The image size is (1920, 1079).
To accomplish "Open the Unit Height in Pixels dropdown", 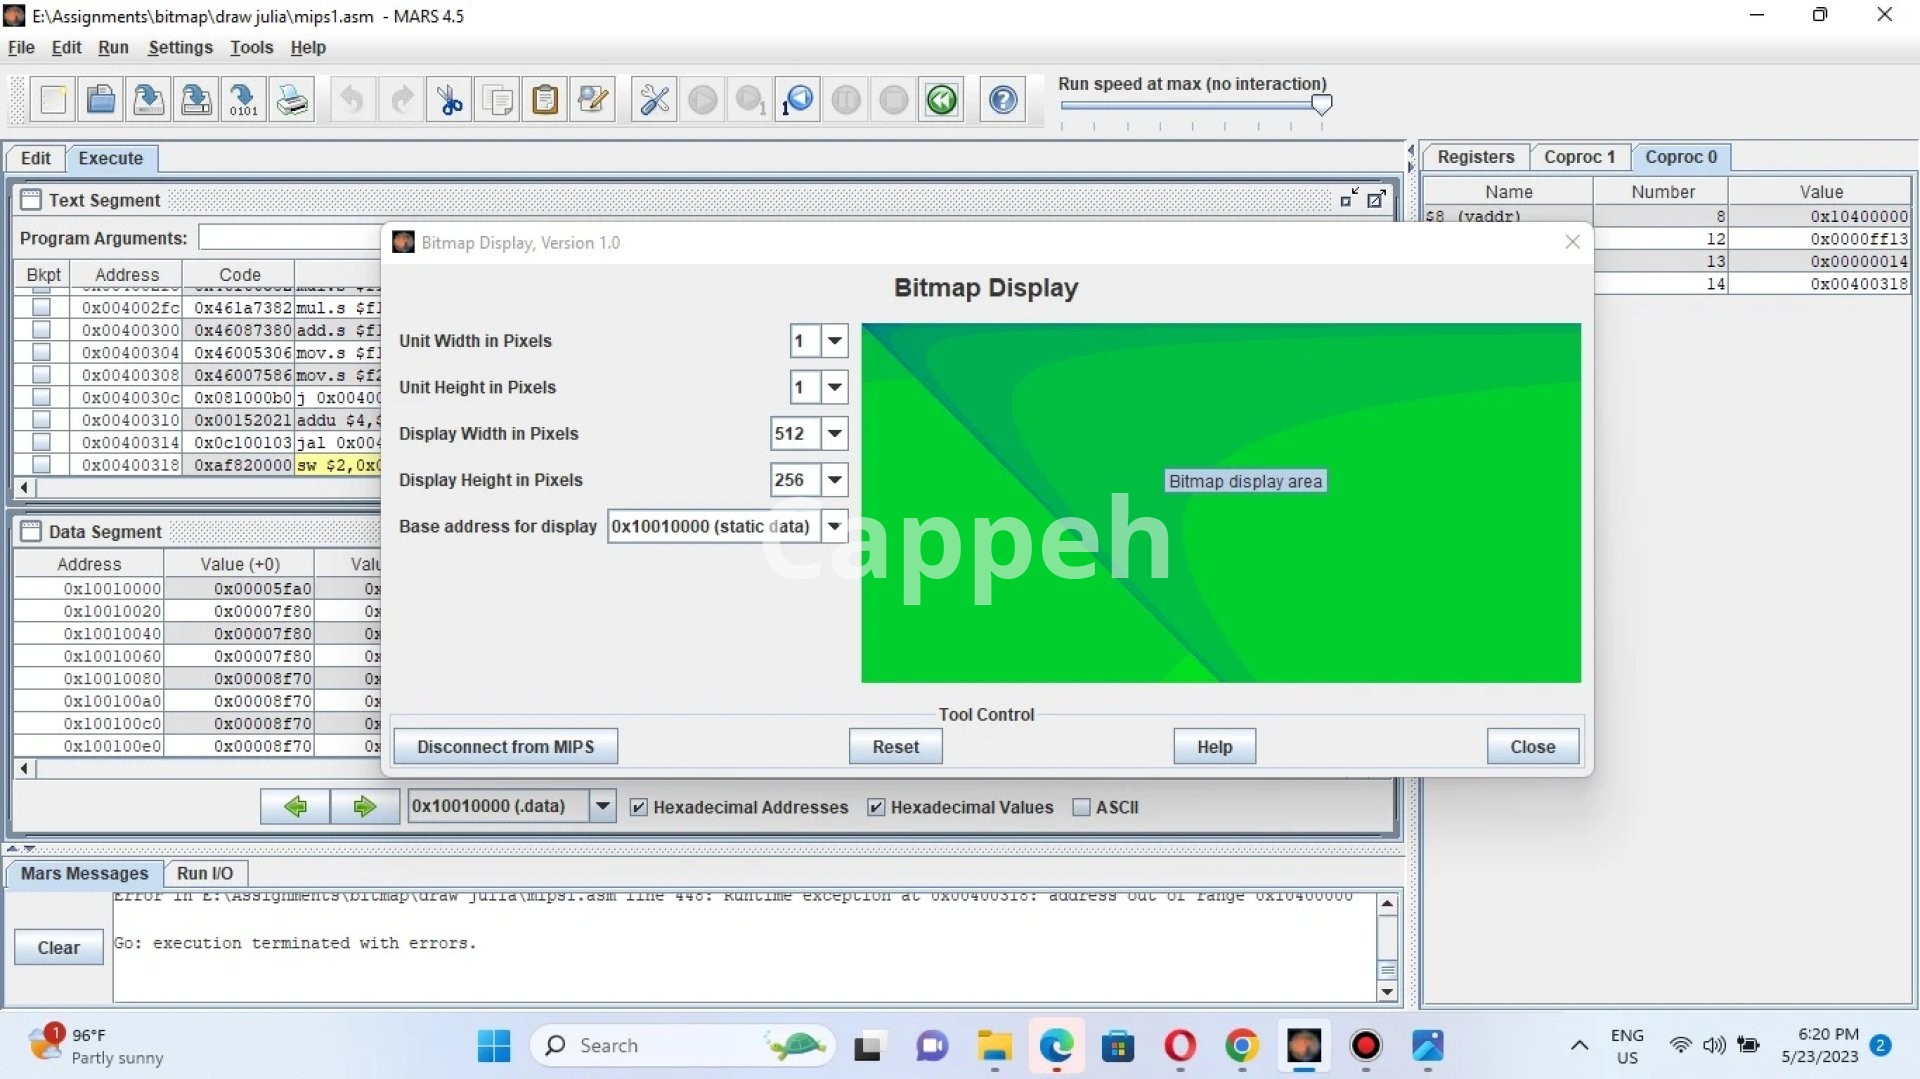I will (x=834, y=388).
